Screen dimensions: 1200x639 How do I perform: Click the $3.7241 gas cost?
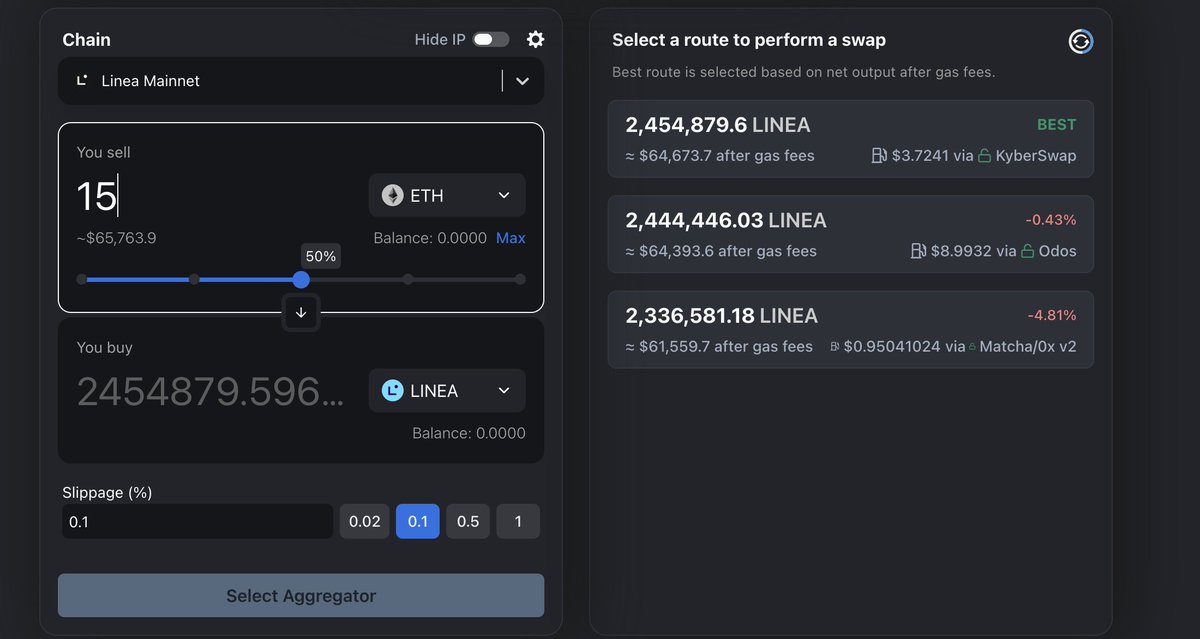pos(920,155)
